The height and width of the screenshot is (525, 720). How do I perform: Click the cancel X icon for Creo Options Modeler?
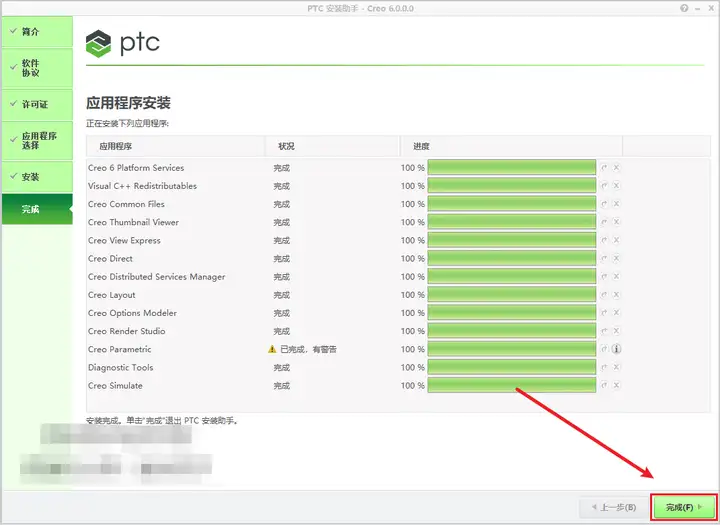coord(616,313)
